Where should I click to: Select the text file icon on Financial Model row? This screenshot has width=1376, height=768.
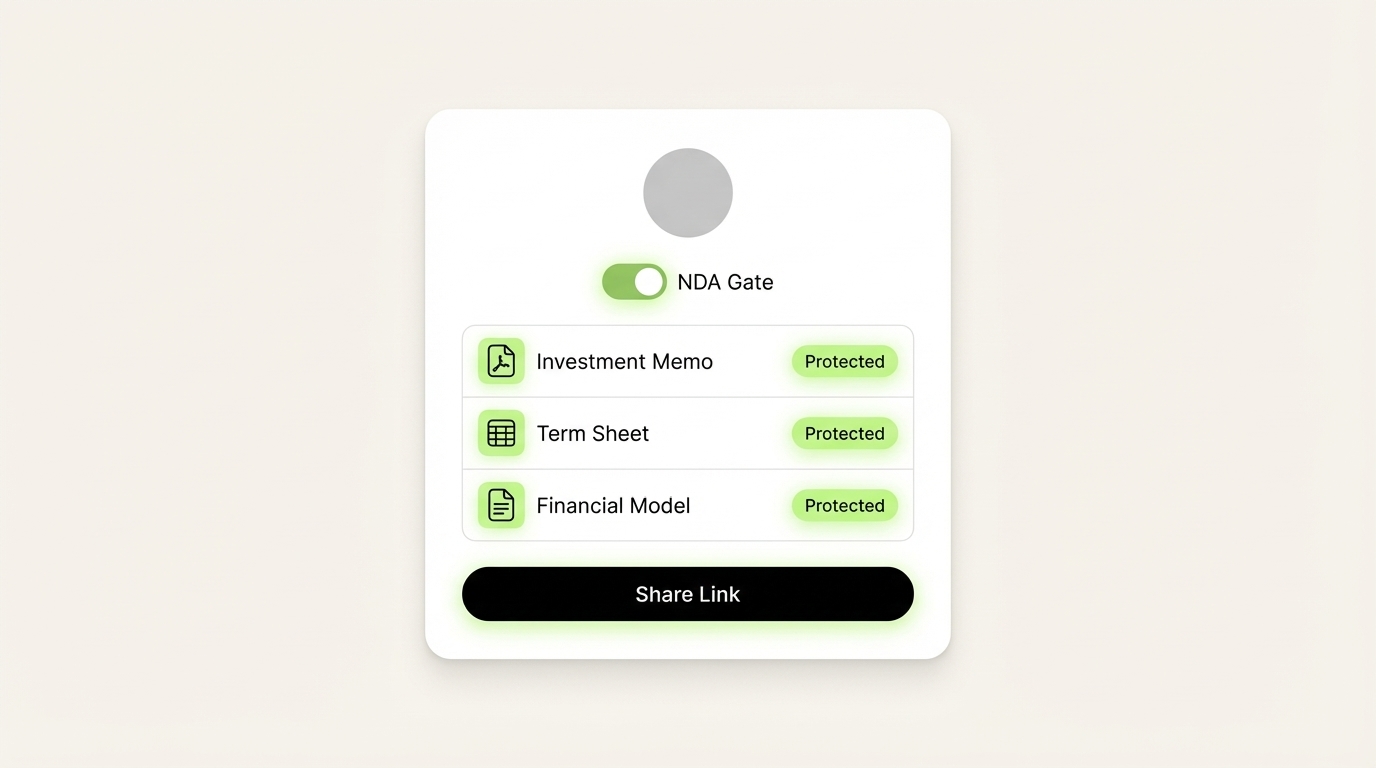501,505
